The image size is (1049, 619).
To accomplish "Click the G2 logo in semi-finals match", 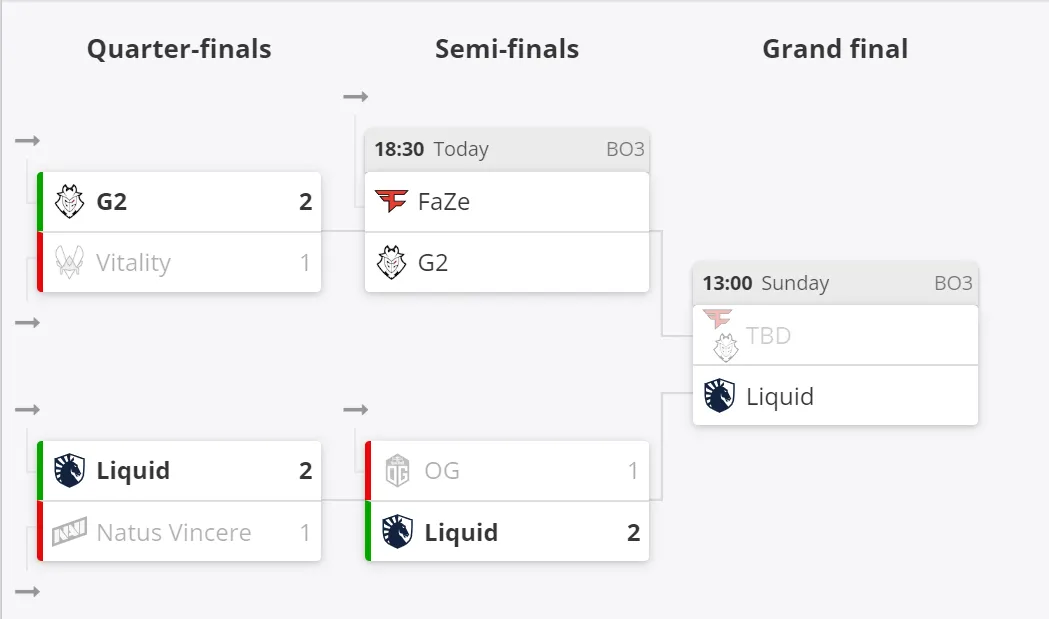I will (x=391, y=262).
